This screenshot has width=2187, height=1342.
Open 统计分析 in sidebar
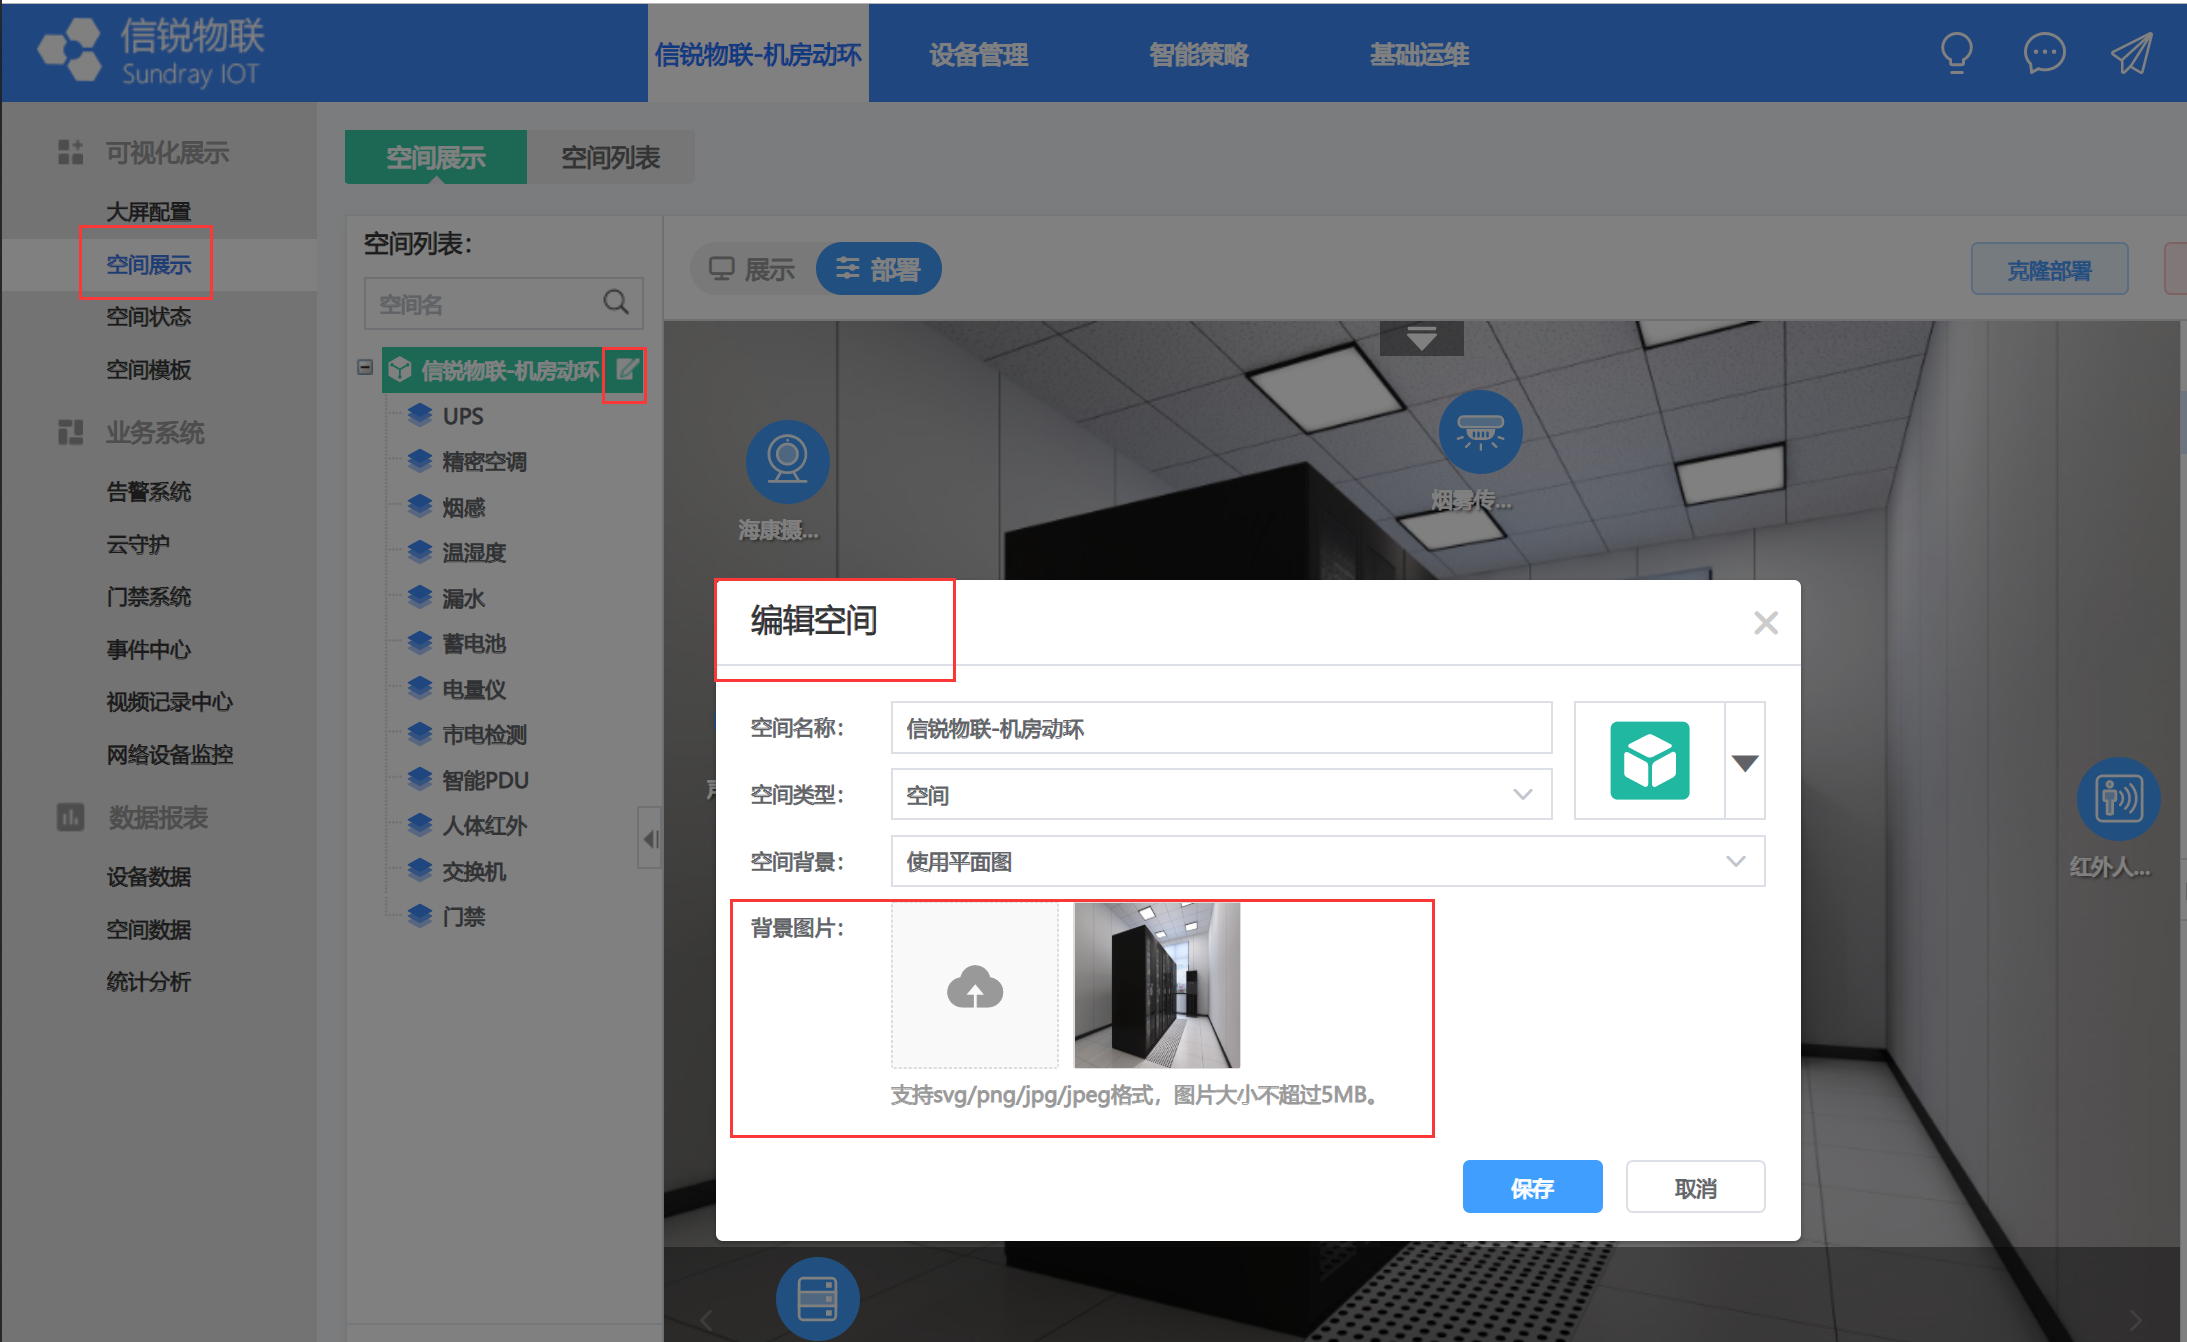click(149, 981)
